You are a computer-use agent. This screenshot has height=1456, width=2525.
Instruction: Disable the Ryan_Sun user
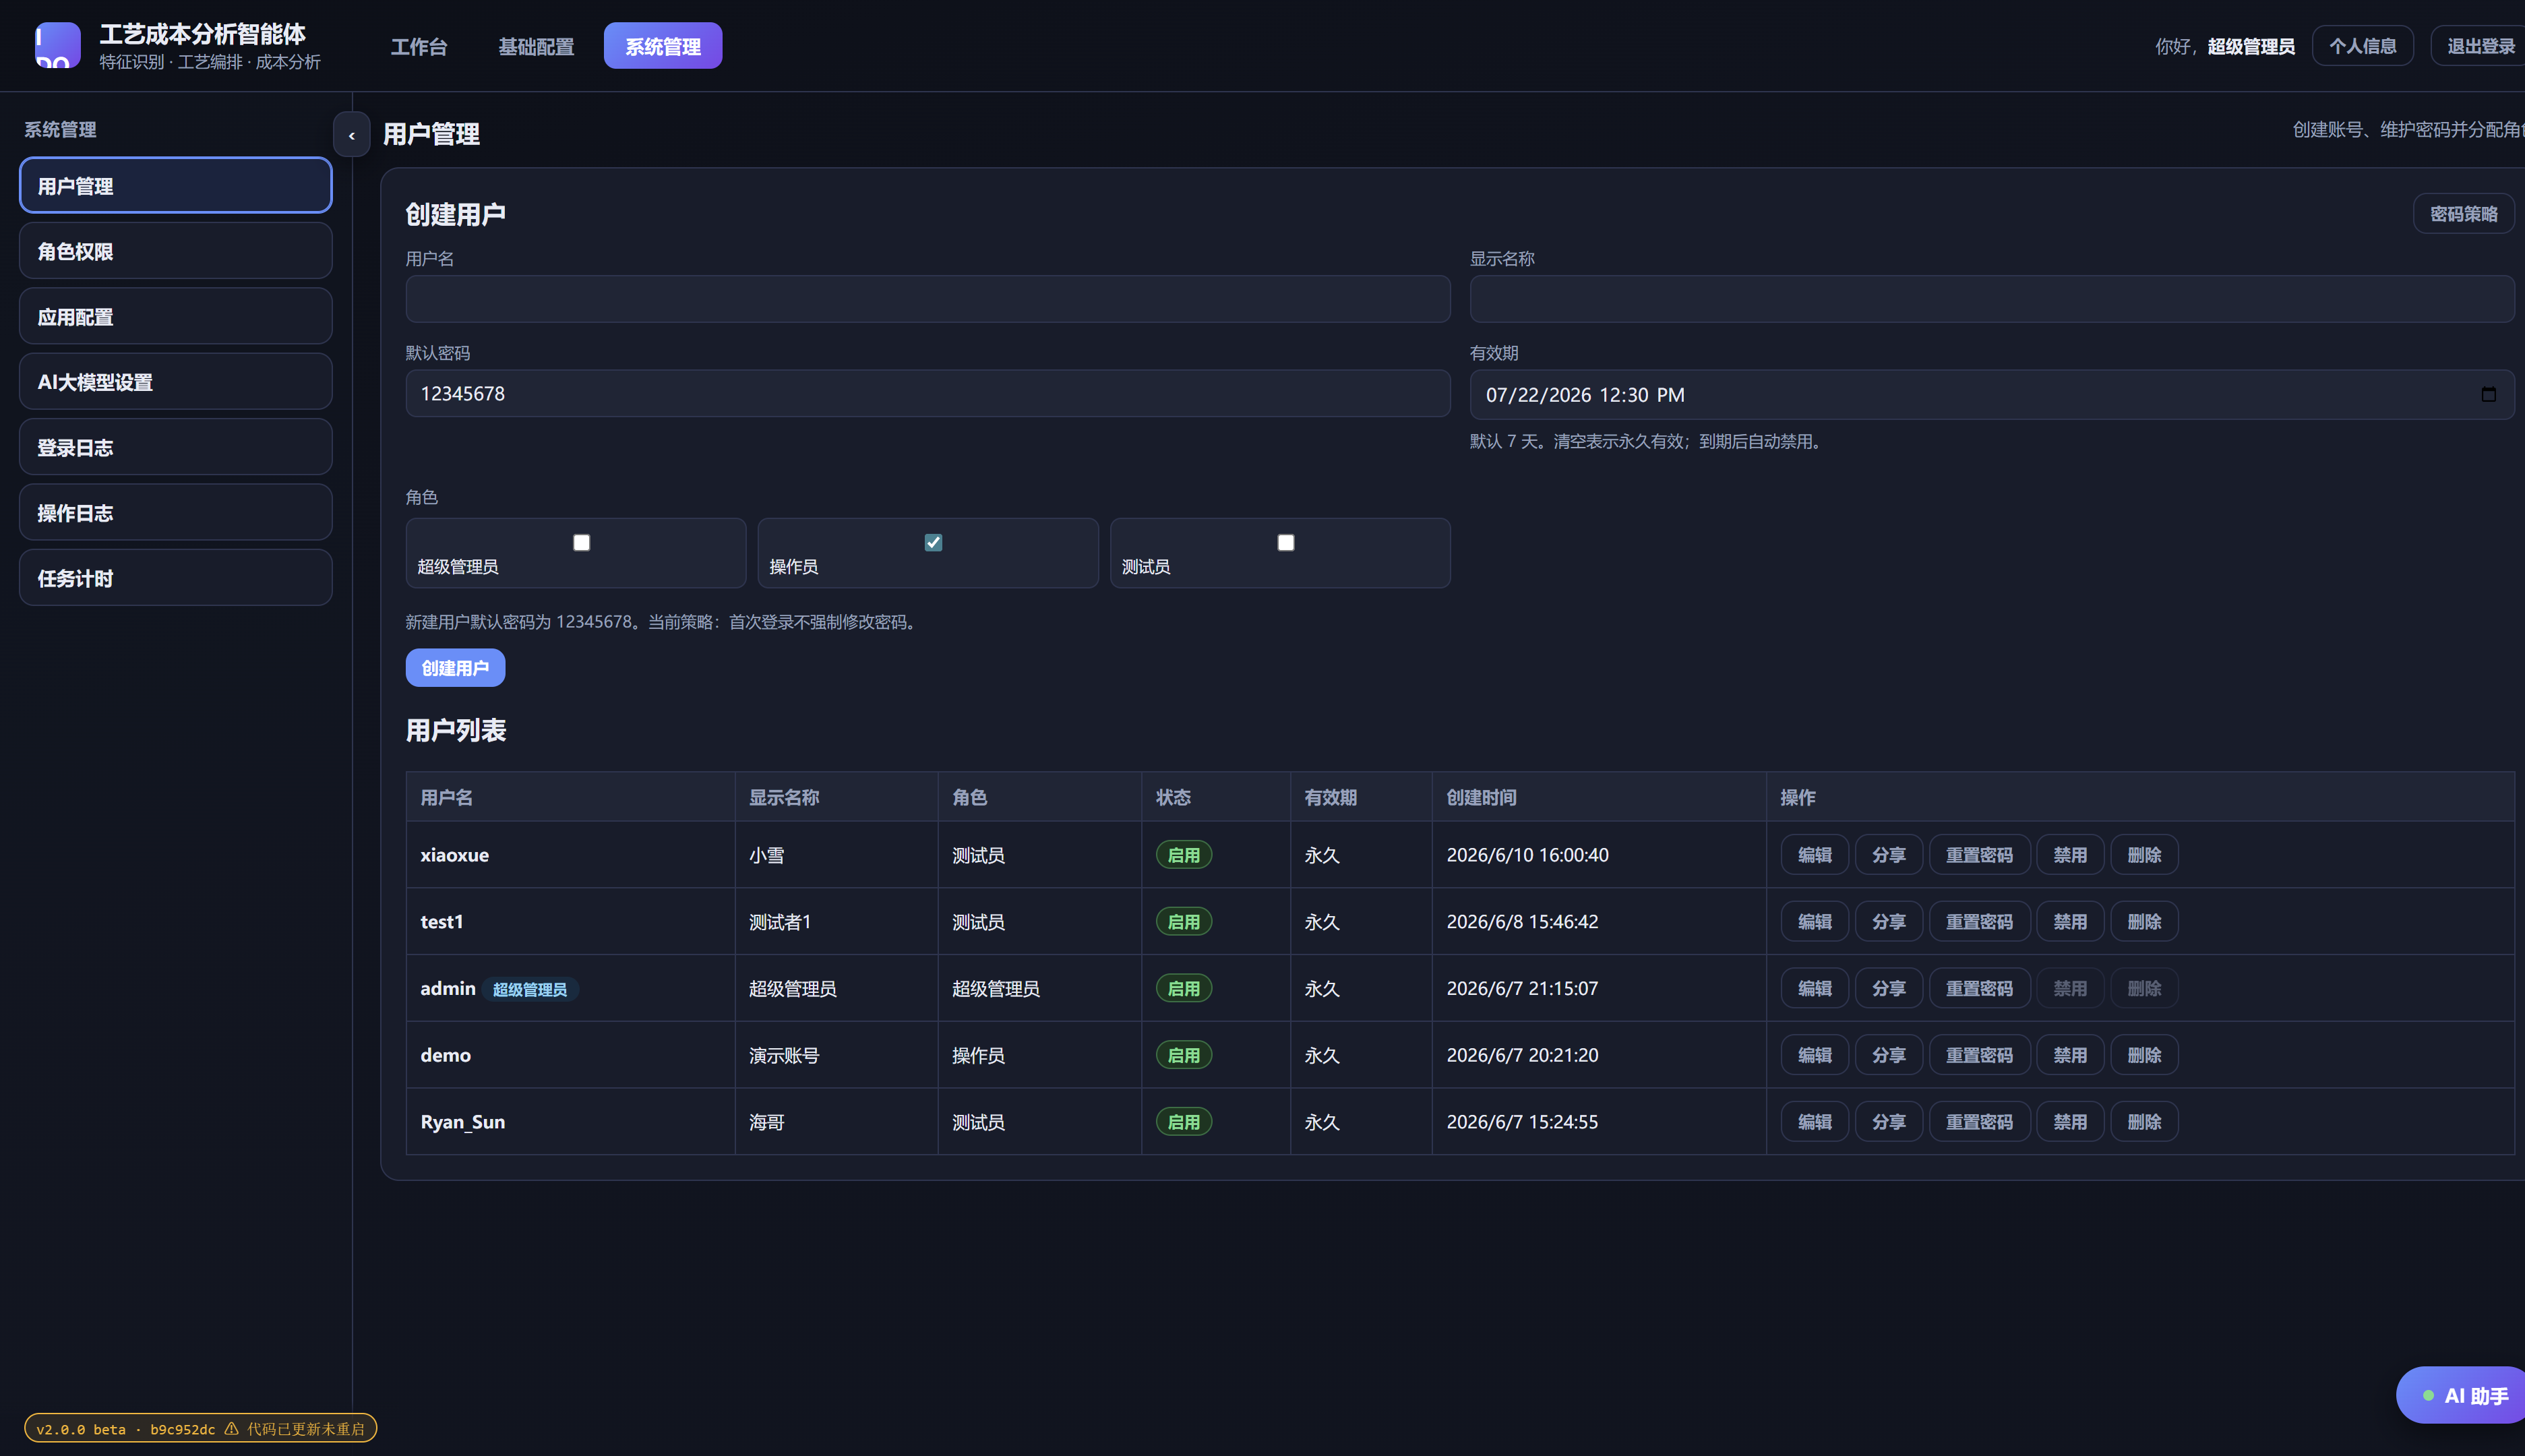click(x=2070, y=1122)
